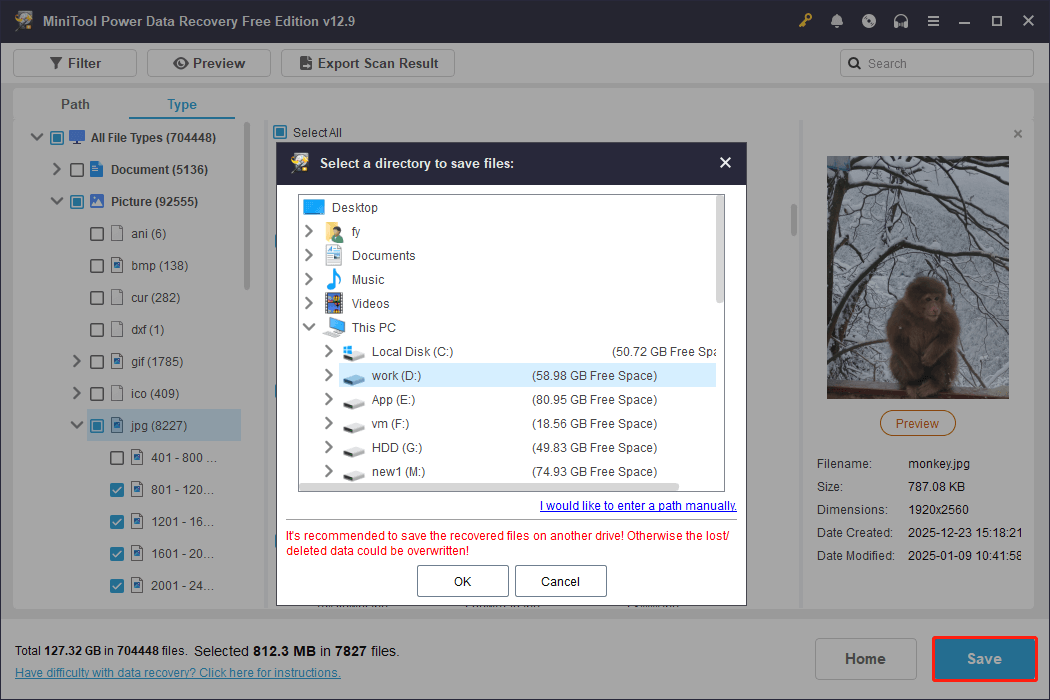Click the MiniTool app logo in title bar
This screenshot has width=1050, height=700.
24,21
